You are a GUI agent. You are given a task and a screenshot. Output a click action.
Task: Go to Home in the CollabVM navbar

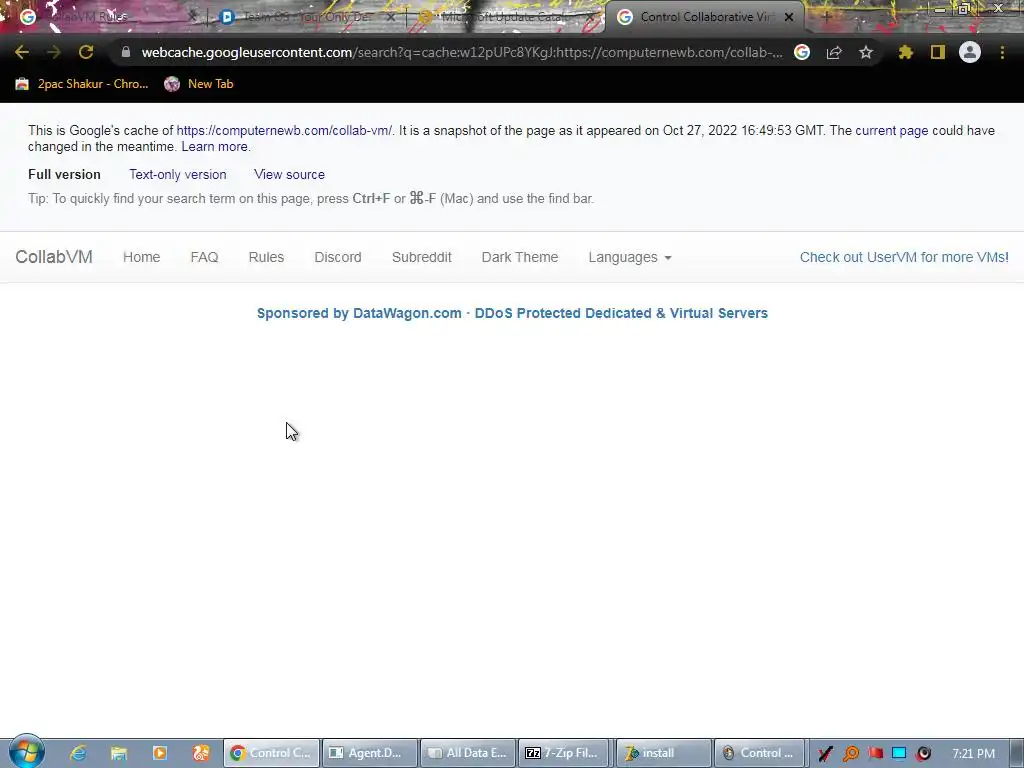coord(142,257)
